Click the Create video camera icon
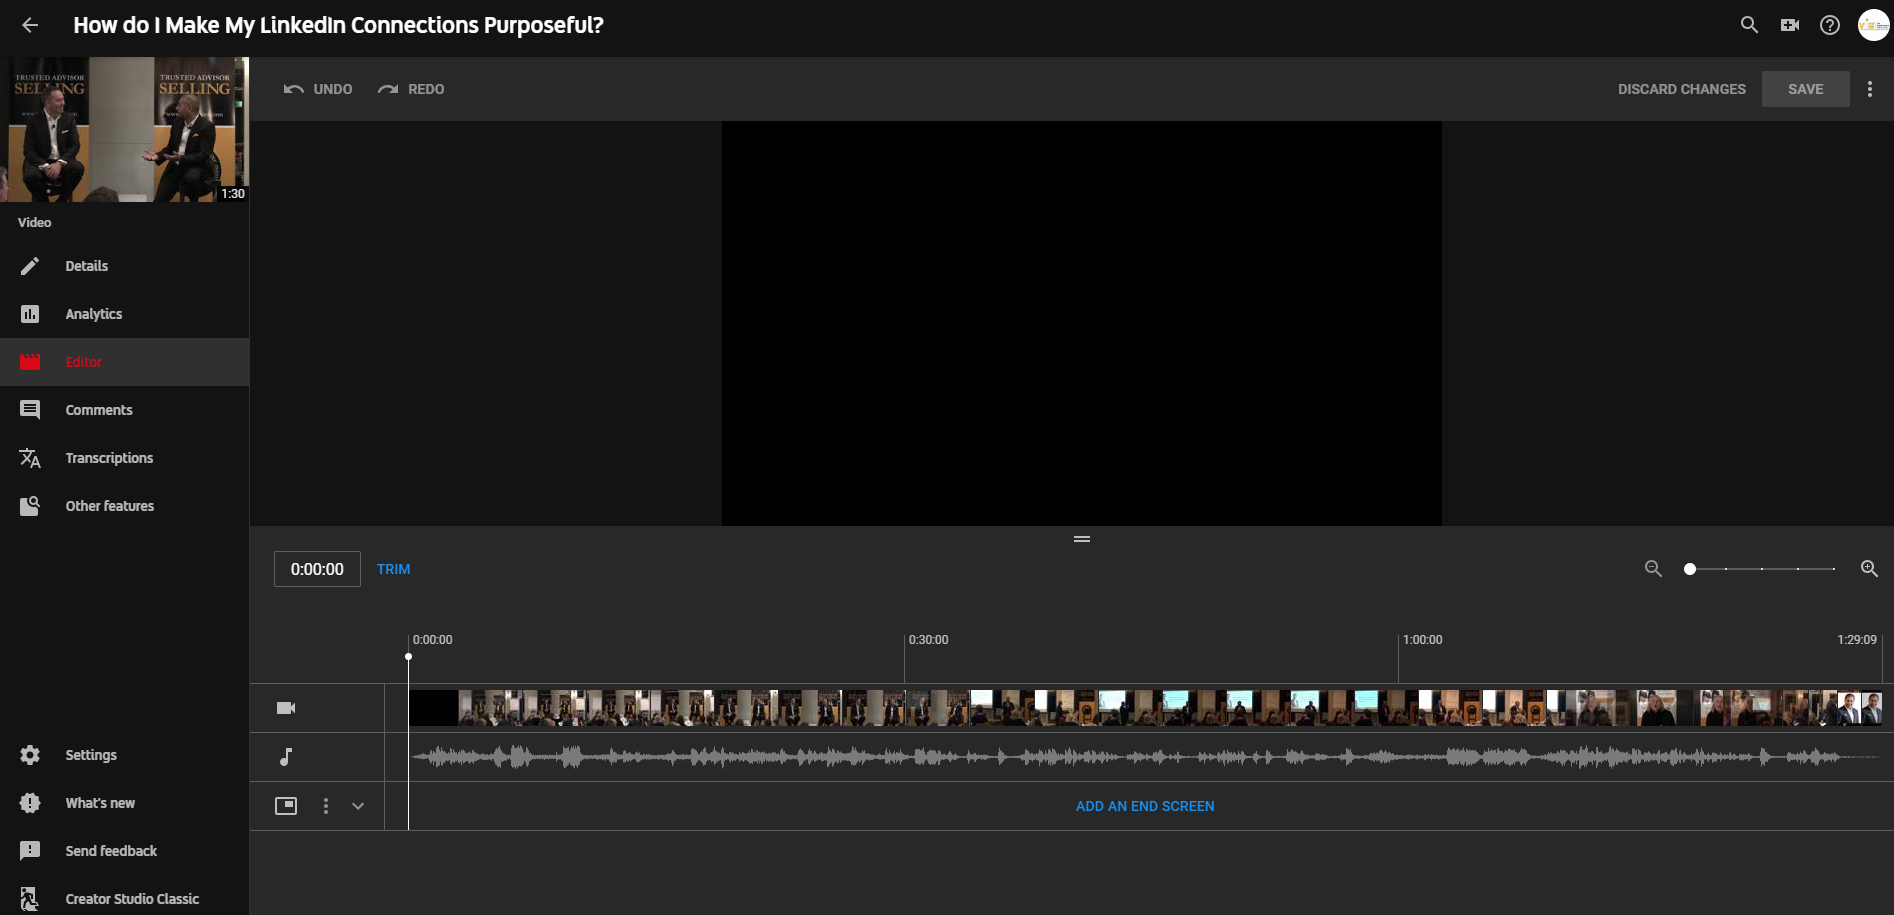This screenshot has width=1894, height=915. pyautogui.click(x=1790, y=24)
